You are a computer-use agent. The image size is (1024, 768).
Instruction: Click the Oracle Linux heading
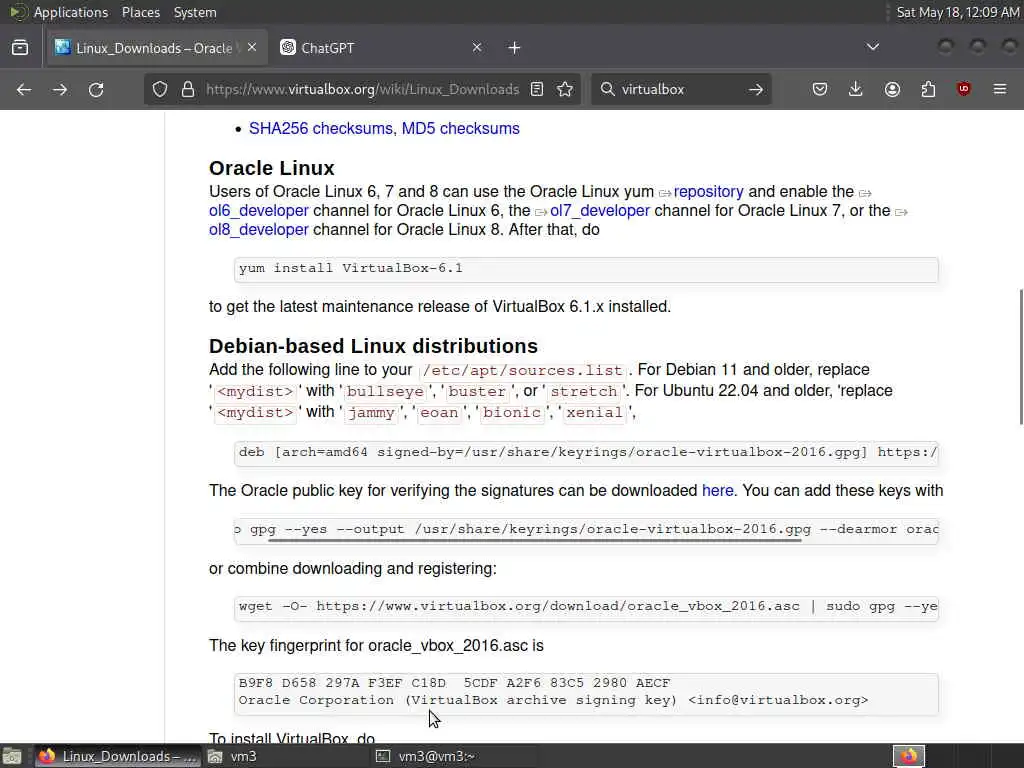pos(272,168)
